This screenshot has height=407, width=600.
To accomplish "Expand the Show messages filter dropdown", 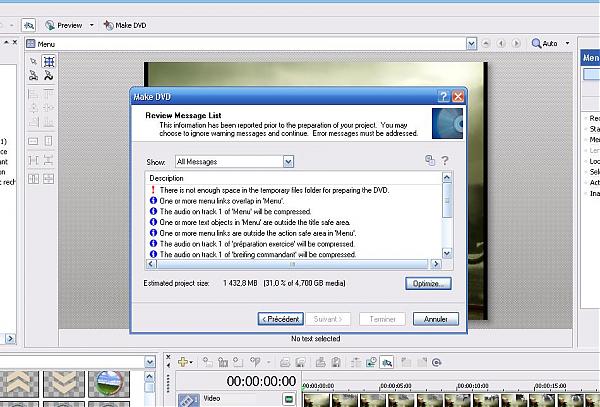I will click(288, 160).
